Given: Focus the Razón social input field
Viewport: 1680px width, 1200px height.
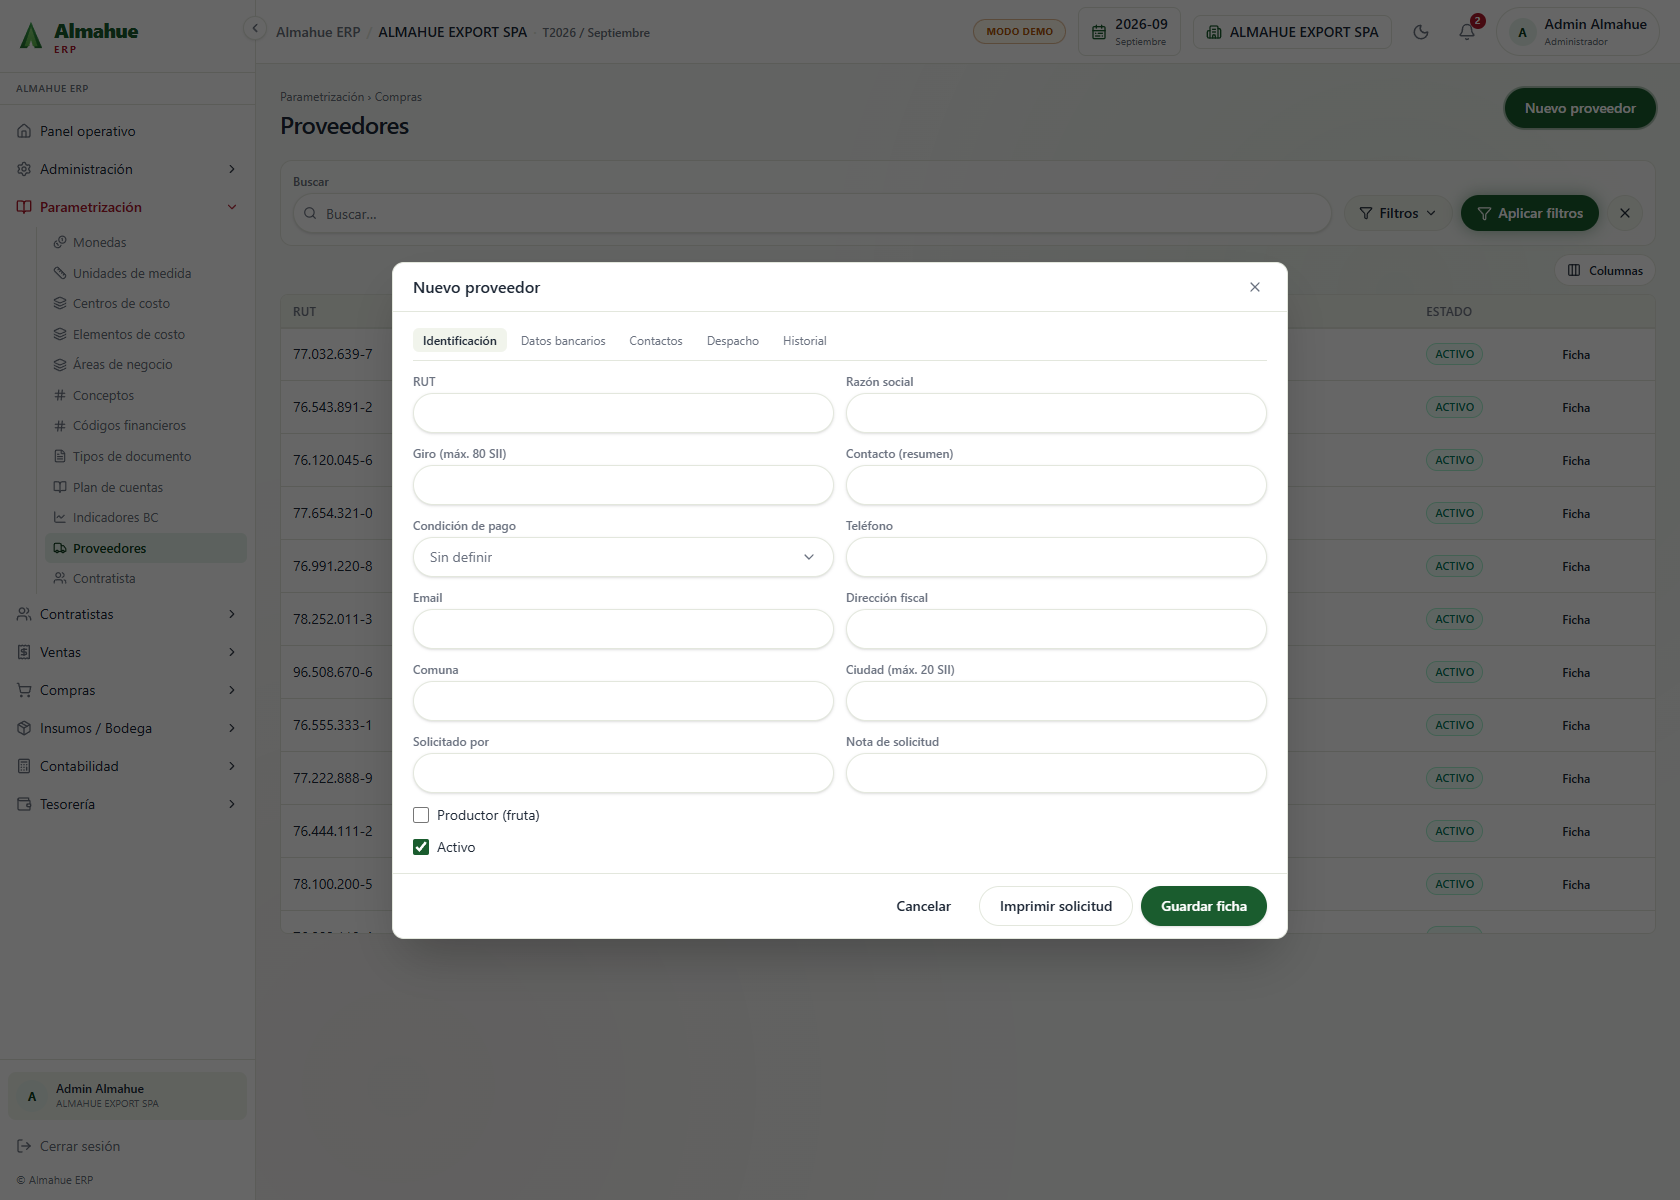Looking at the screenshot, I should 1056,413.
